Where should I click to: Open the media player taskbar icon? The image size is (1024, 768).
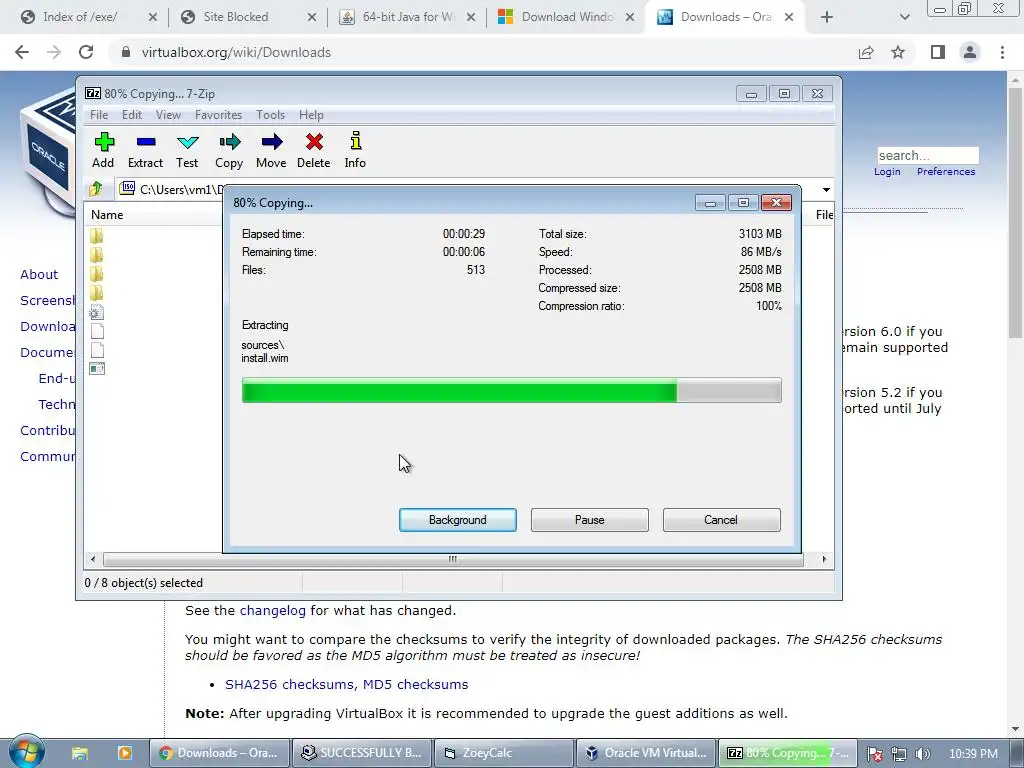(x=124, y=753)
